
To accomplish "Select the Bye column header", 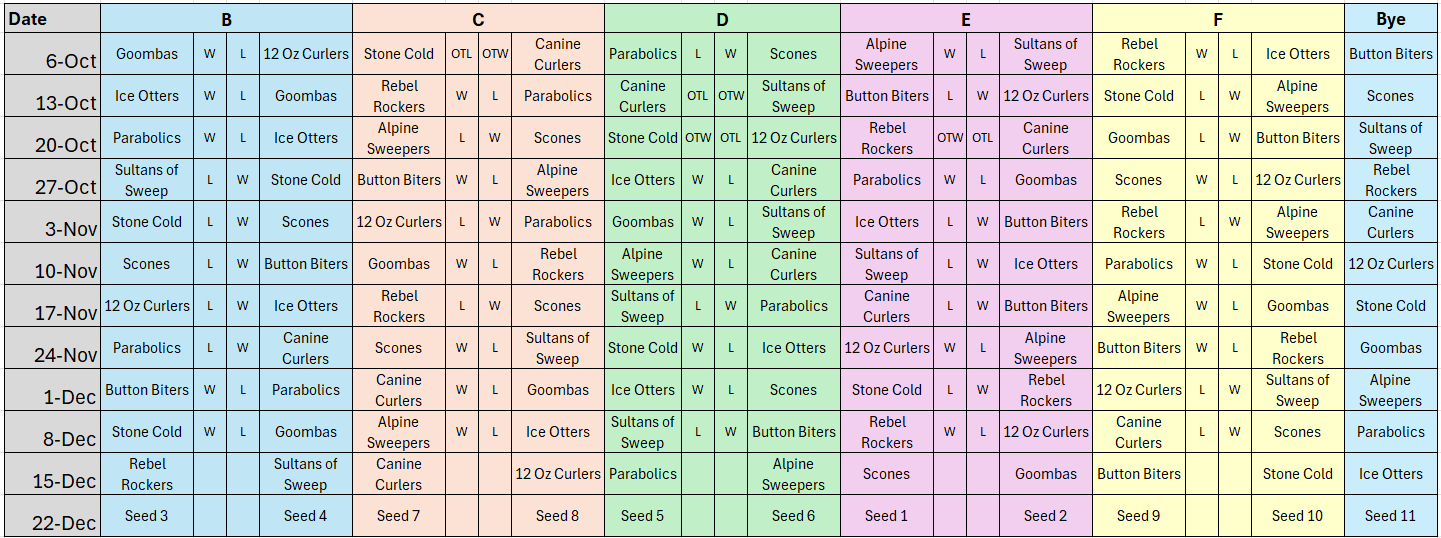I will pos(1391,18).
